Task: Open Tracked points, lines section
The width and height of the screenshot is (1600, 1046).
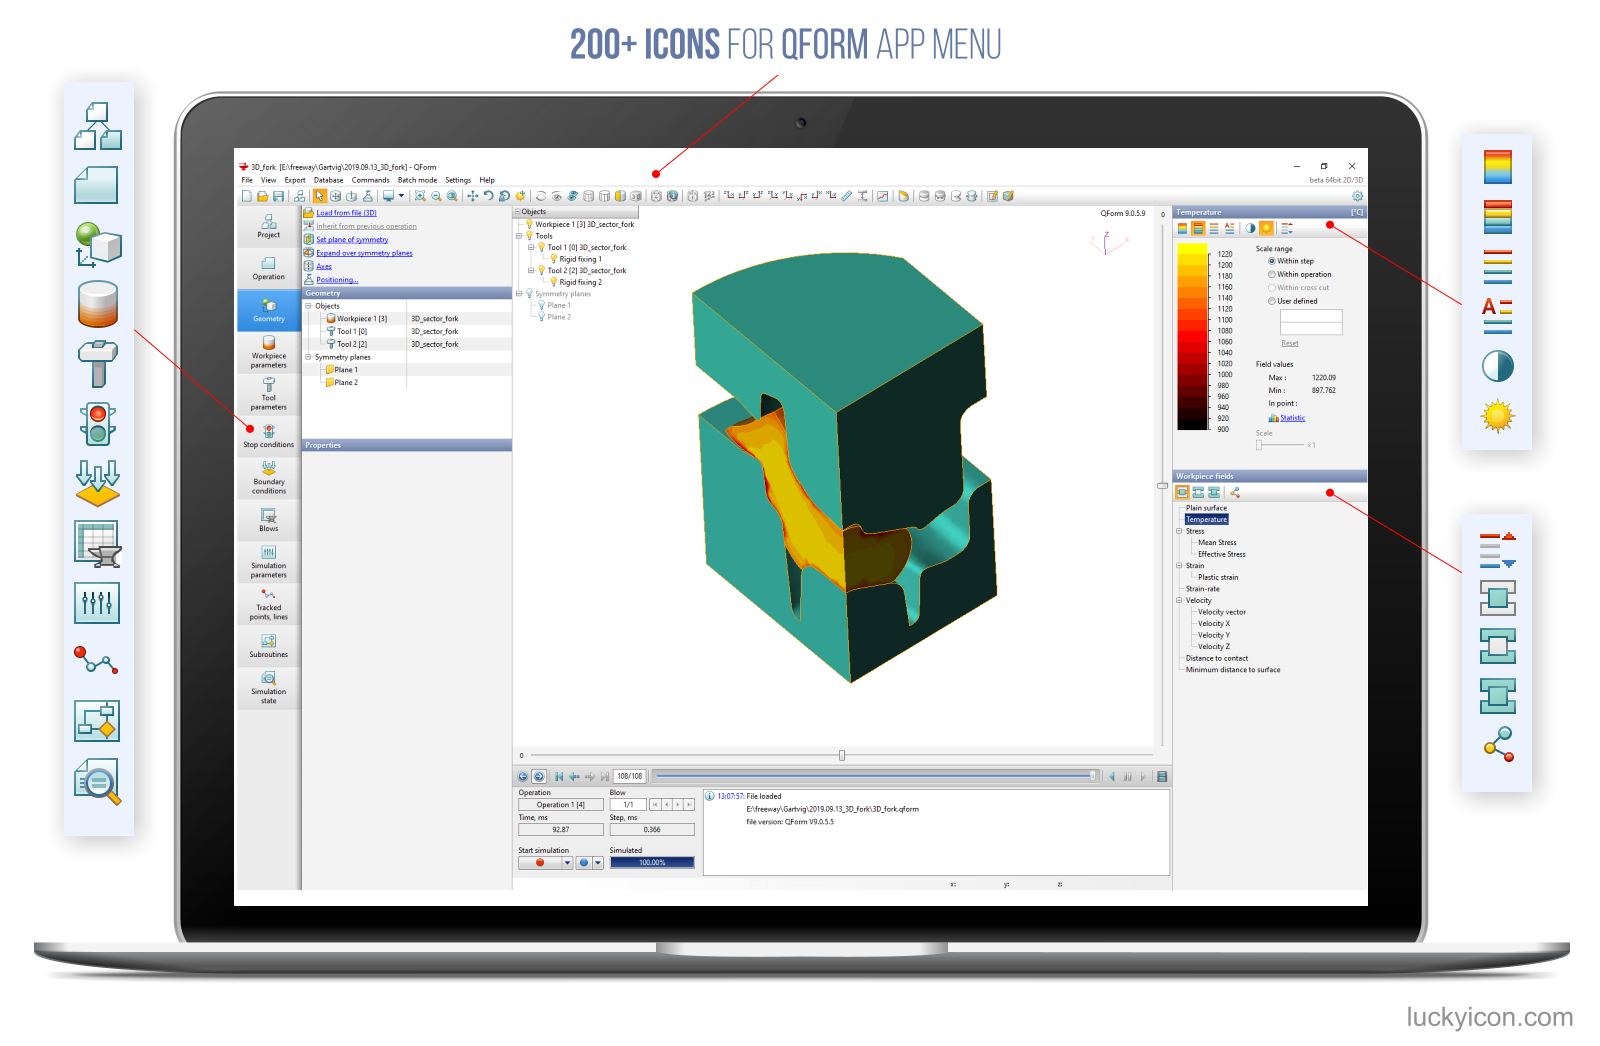Action: click(268, 604)
